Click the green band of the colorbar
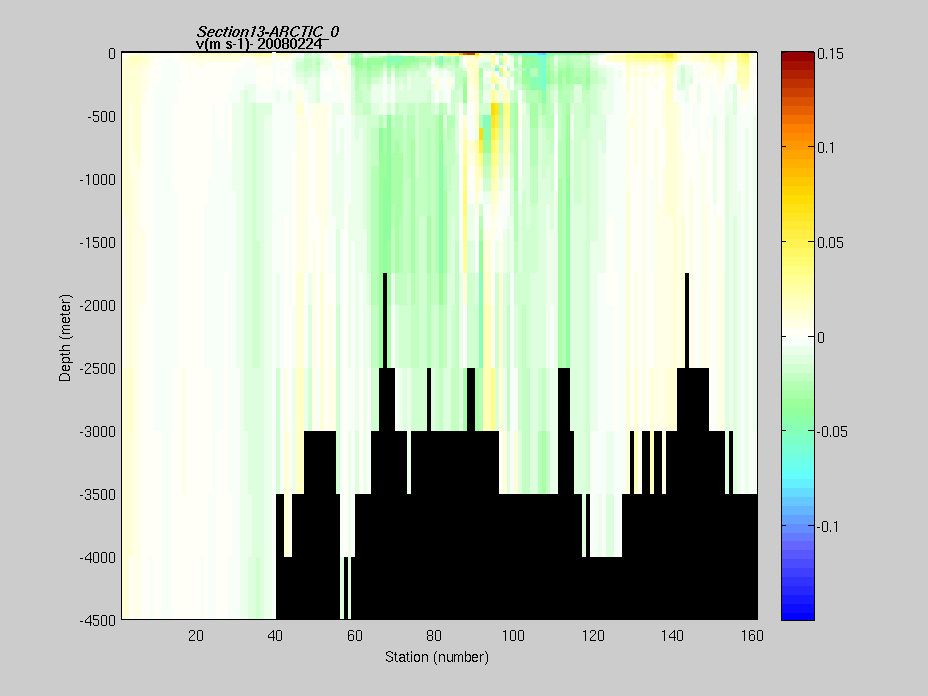 [x=798, y=414]
